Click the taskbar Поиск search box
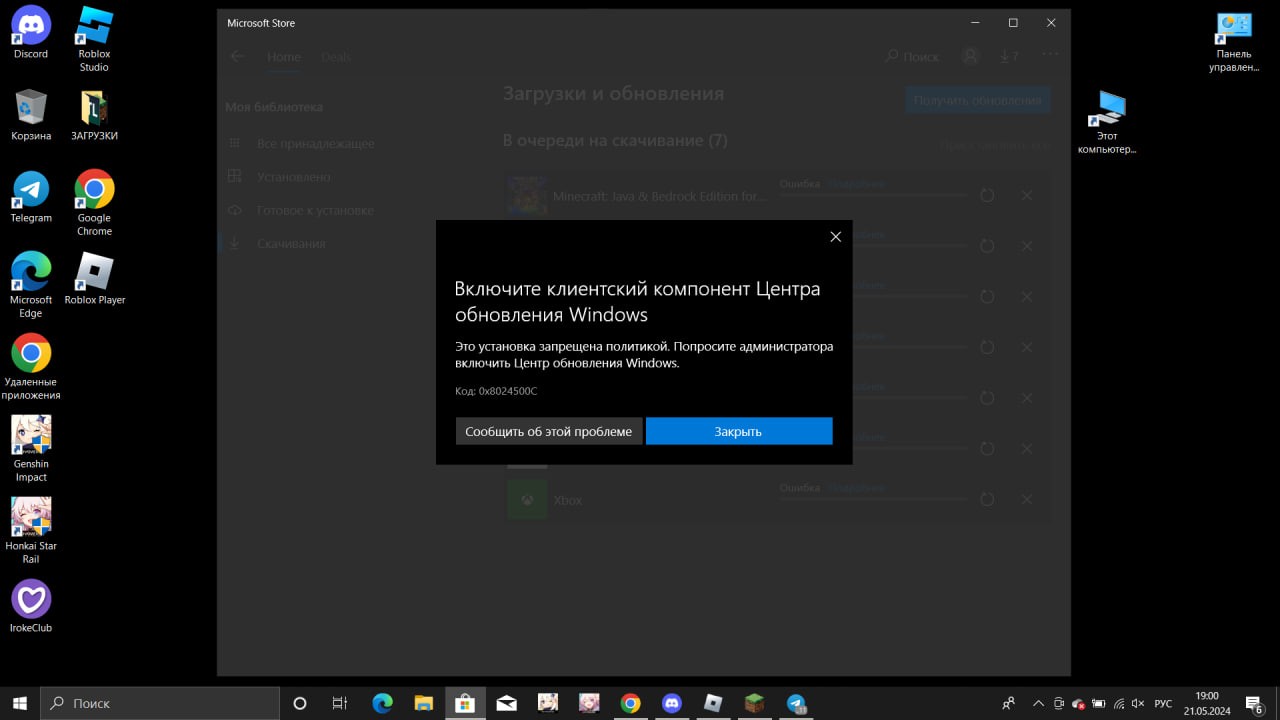 tap(160, 703)
